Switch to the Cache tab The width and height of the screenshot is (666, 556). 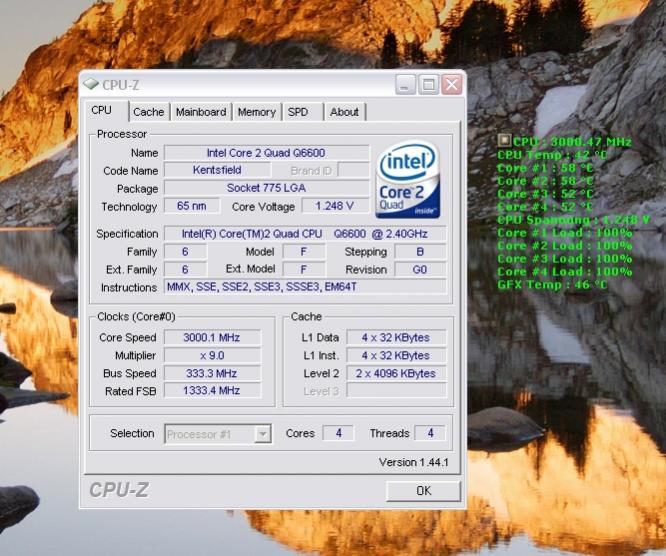click(148, 112)
